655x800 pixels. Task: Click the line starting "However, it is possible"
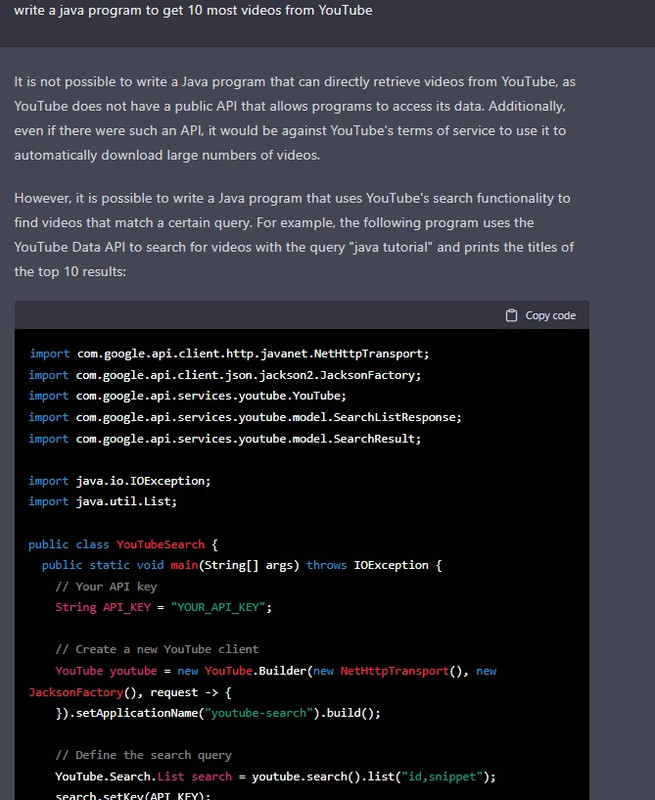[292, 198]
